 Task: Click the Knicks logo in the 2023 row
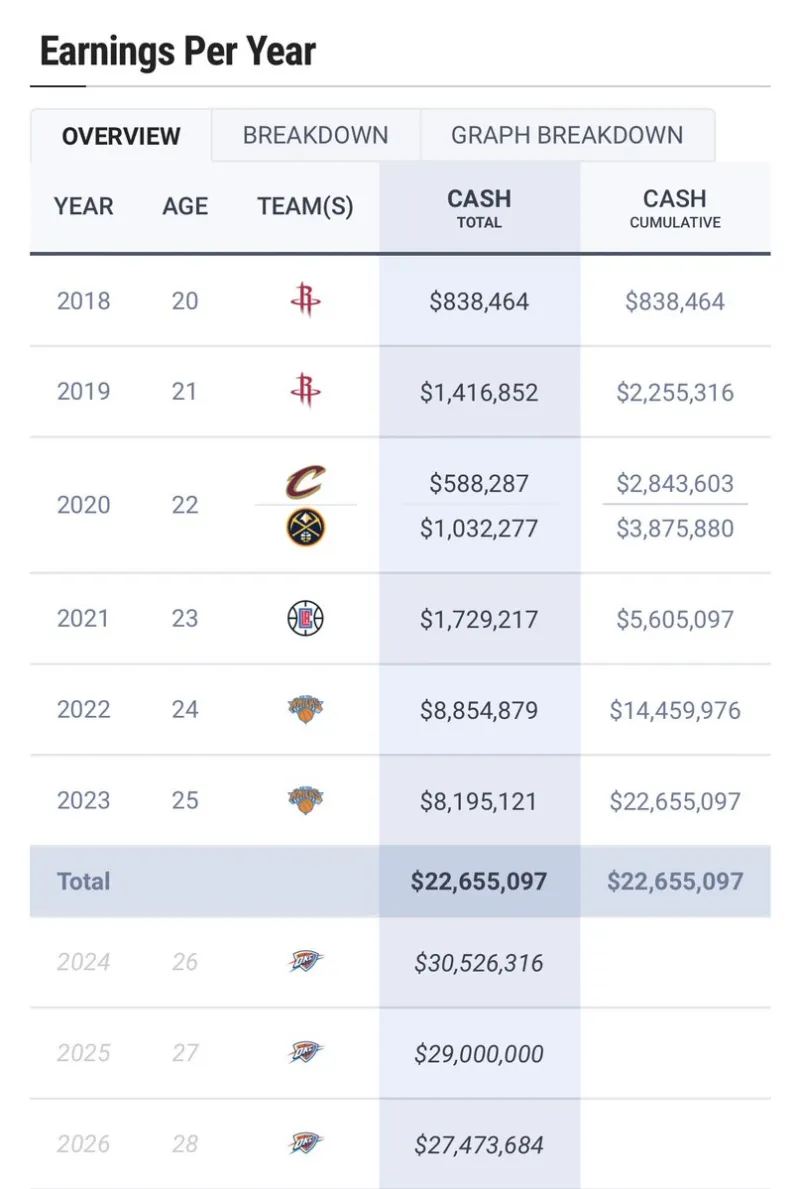(306, 799)
